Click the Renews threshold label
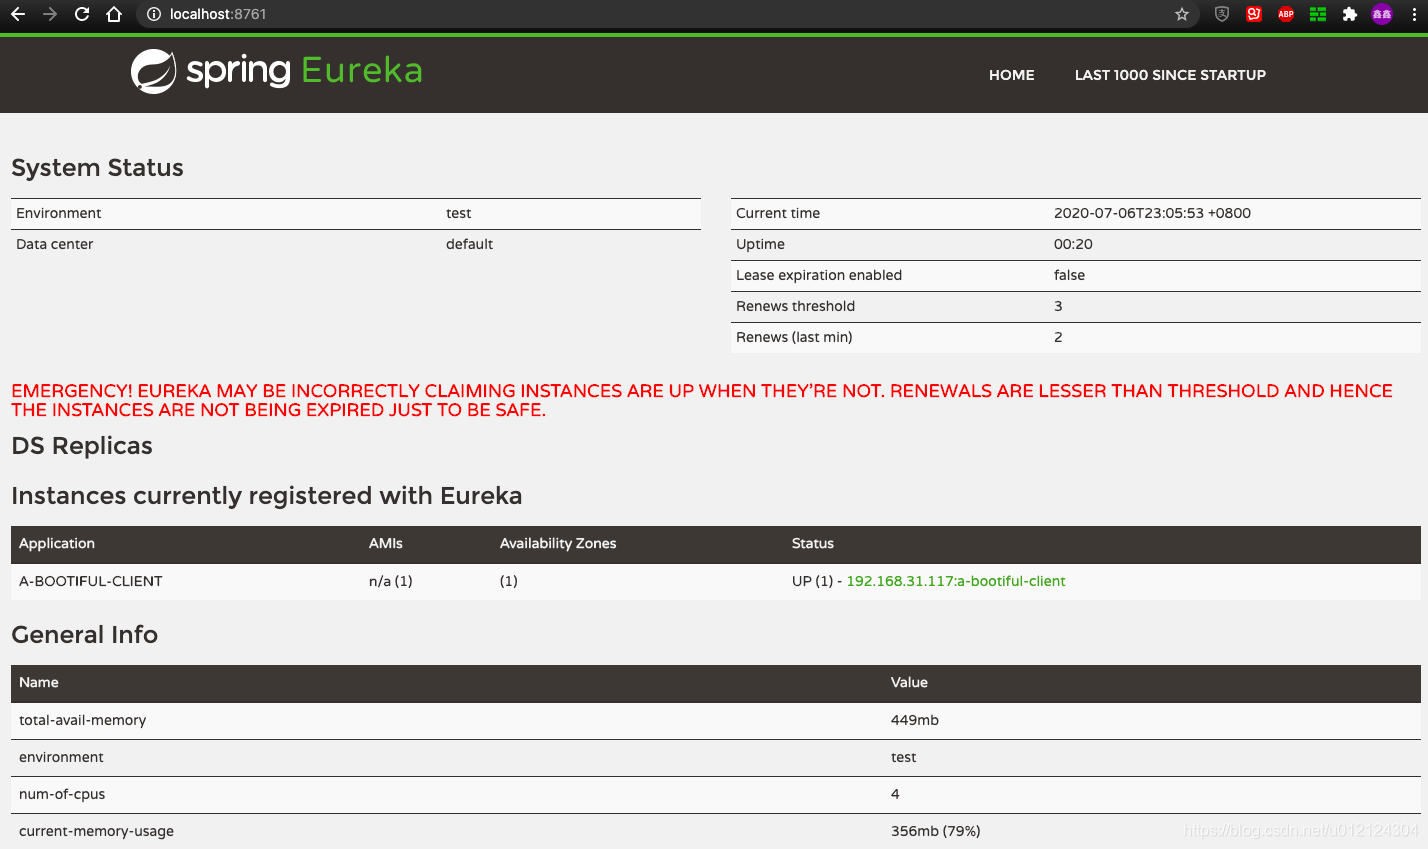This screenshot has width=1428, height=849. click(x=795, y=306)
